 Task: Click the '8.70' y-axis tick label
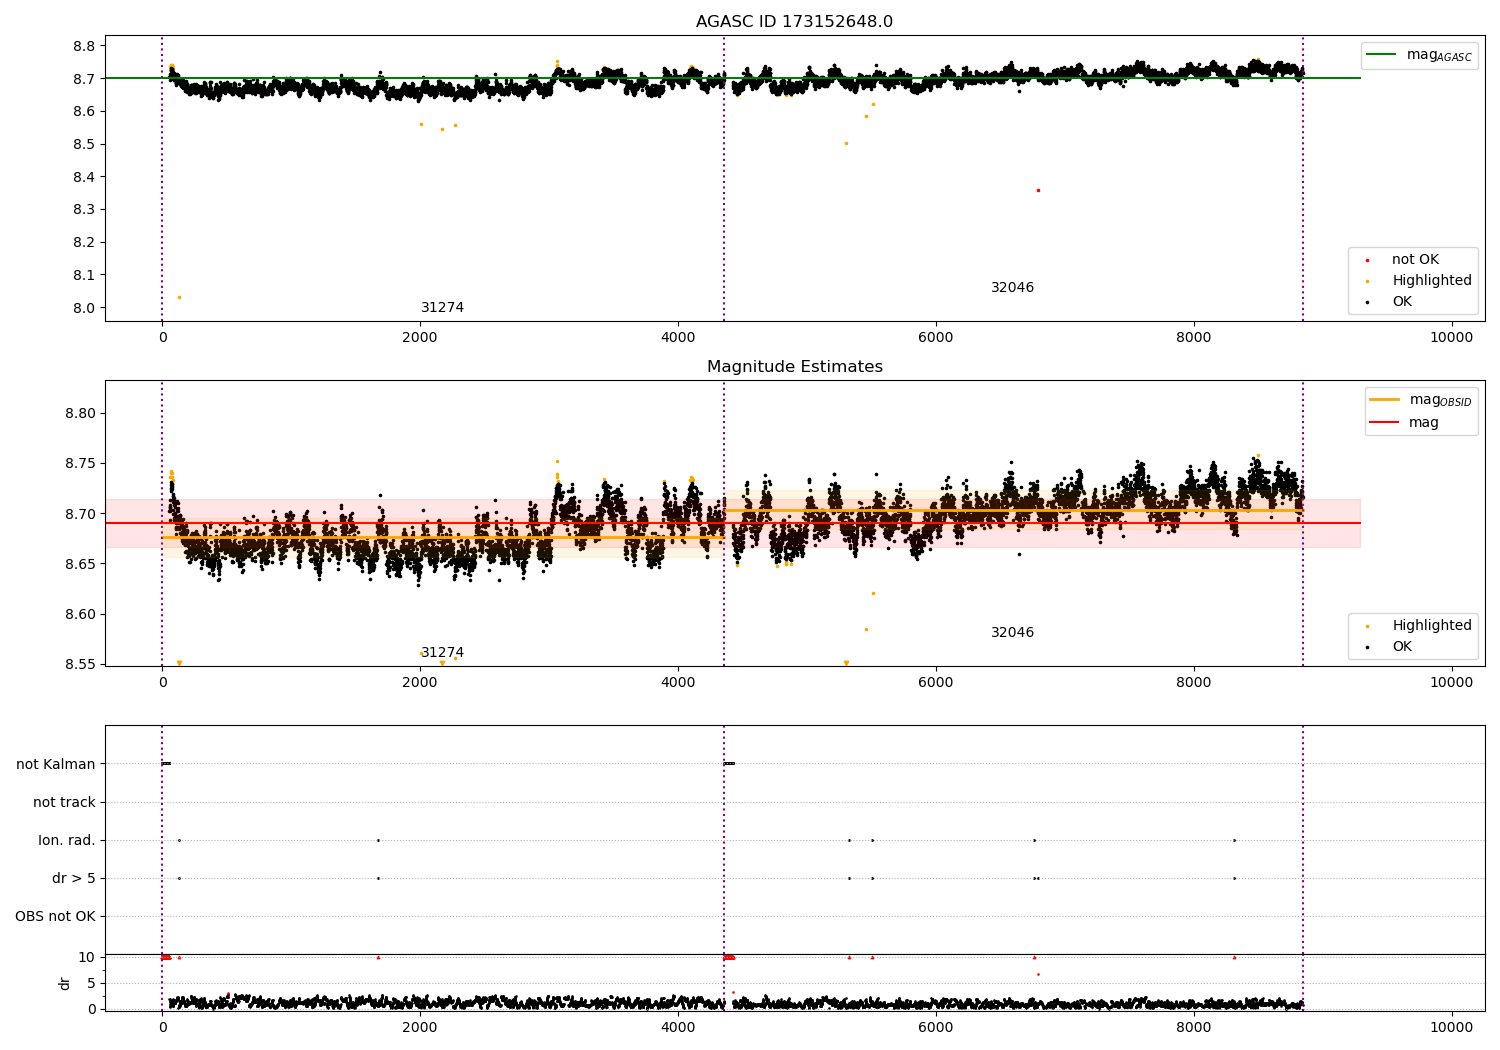tap(80, 514)
